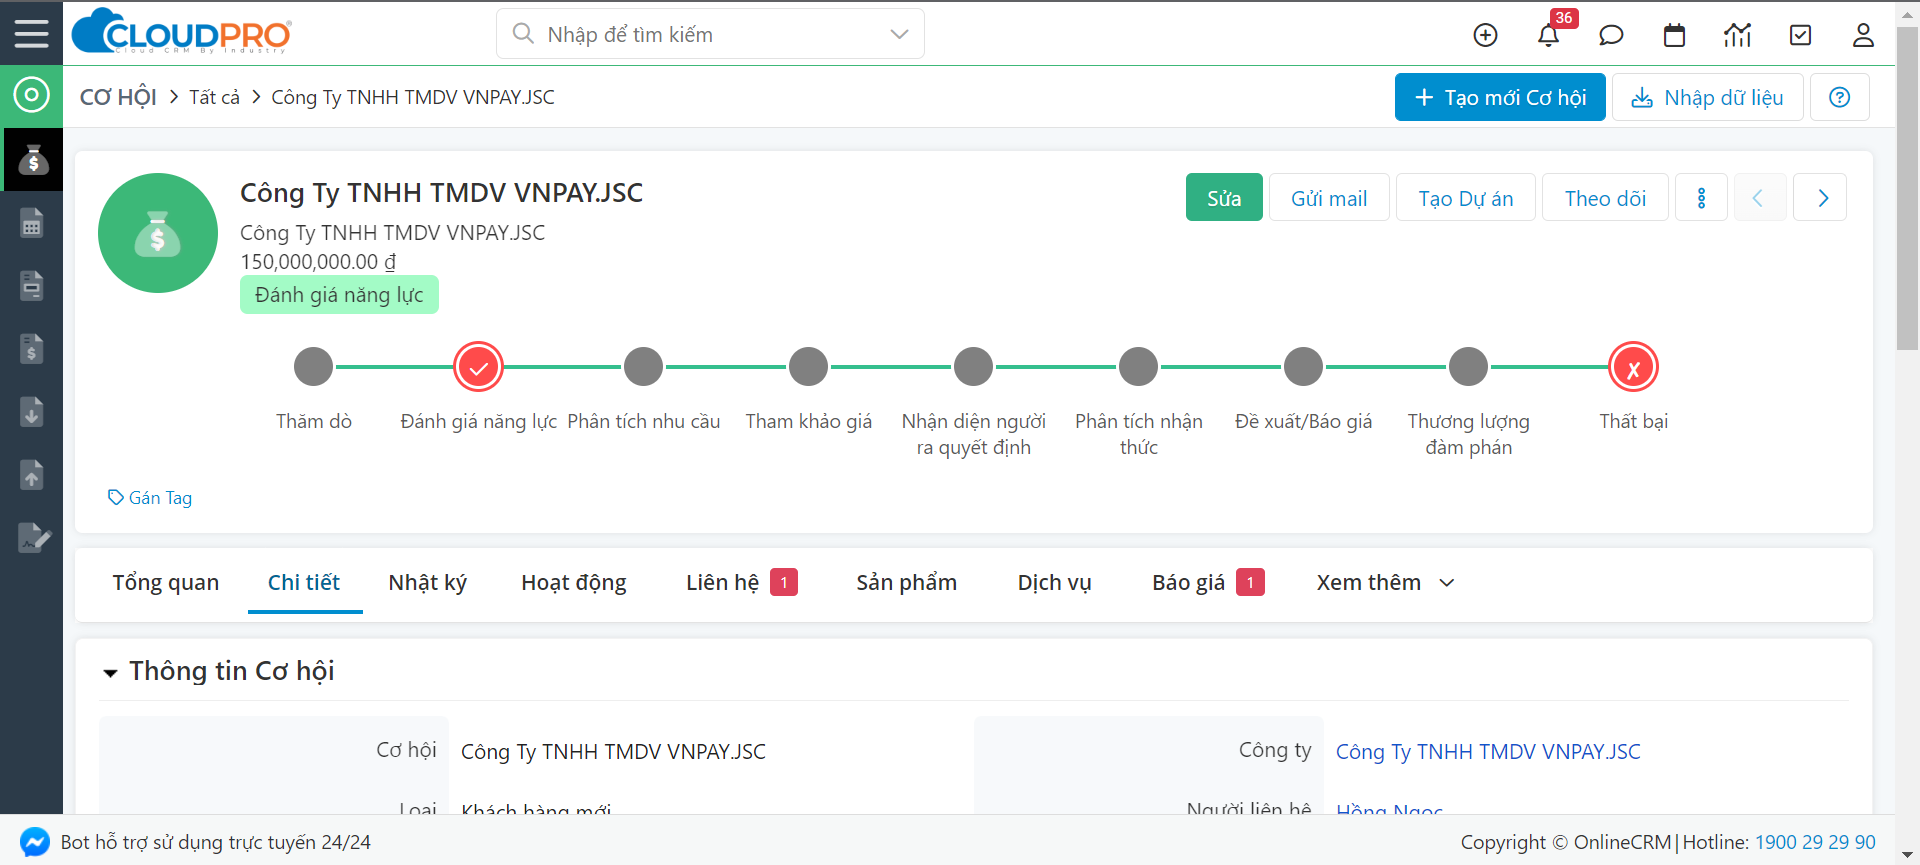Switch to the Tổng quan tab
The width and height of the screenshot is (1920, 865).
pos(166,582)
